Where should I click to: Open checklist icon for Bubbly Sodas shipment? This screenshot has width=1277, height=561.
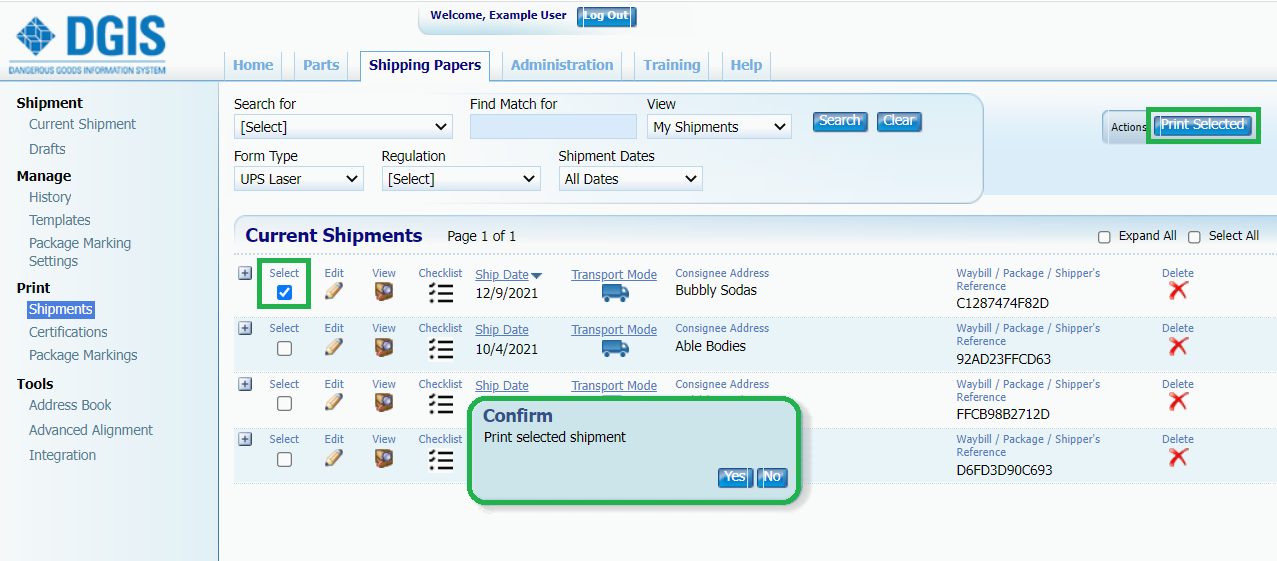440,292
